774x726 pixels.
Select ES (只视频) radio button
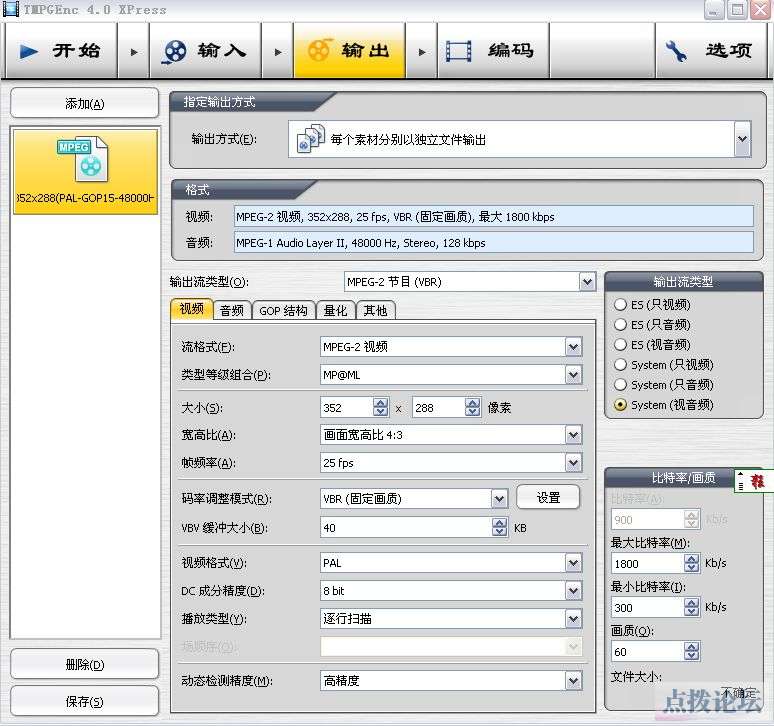[620, 305]
